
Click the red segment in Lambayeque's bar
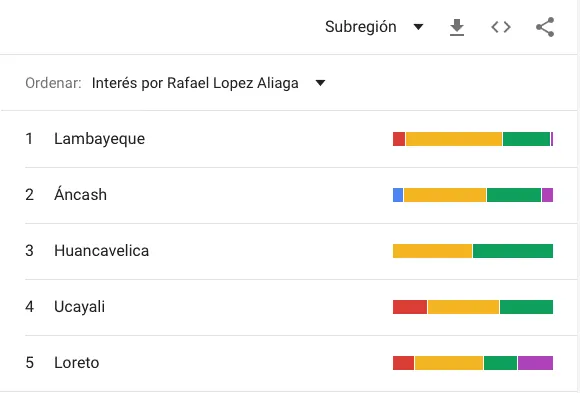tap(399, 139)
